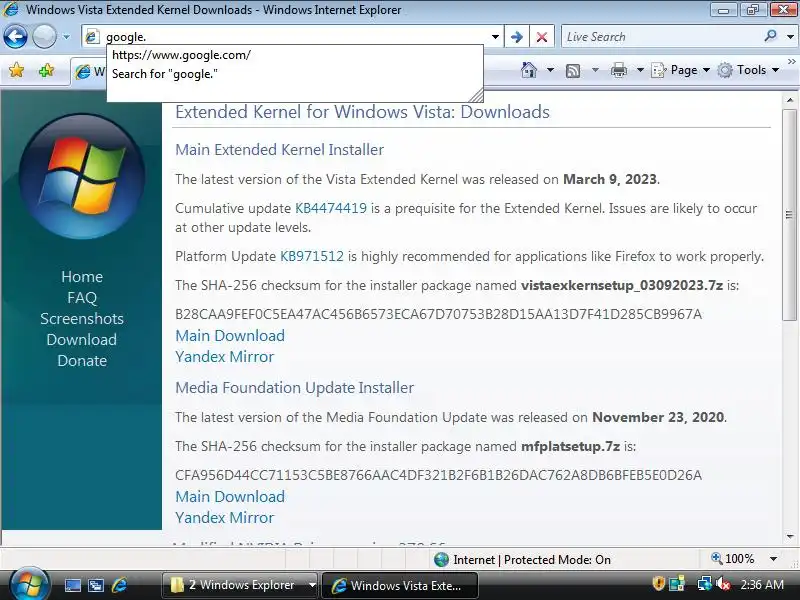Open the Screenshots sidebar link
800x600 pixels.
click(82, 318)
